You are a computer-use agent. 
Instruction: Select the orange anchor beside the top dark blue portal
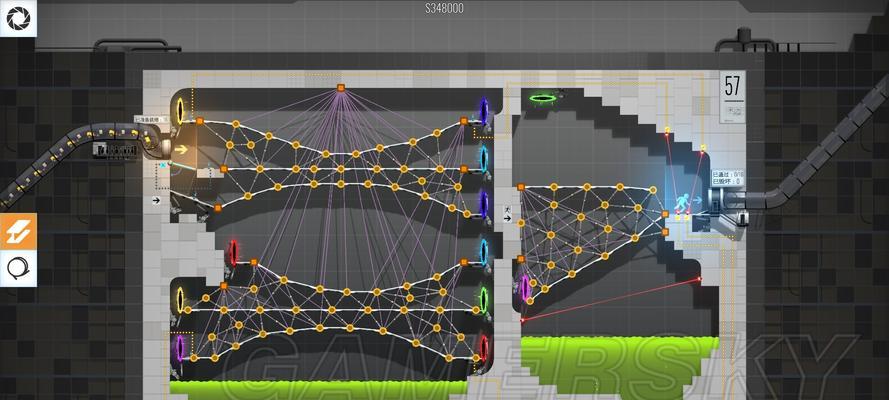coord(464,121)
